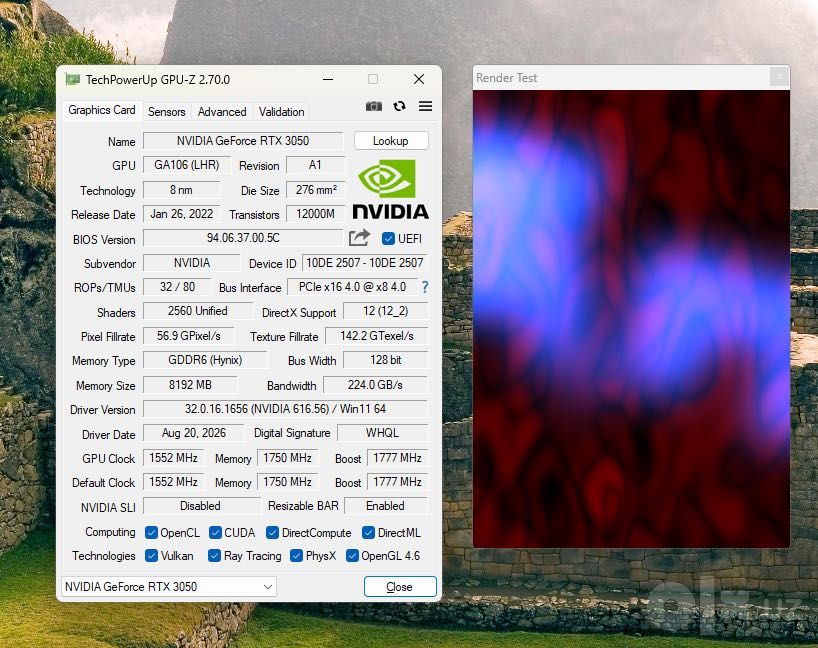Click the Close button
This screenshot has width=818, height=648.
click(x=400, y=586)
